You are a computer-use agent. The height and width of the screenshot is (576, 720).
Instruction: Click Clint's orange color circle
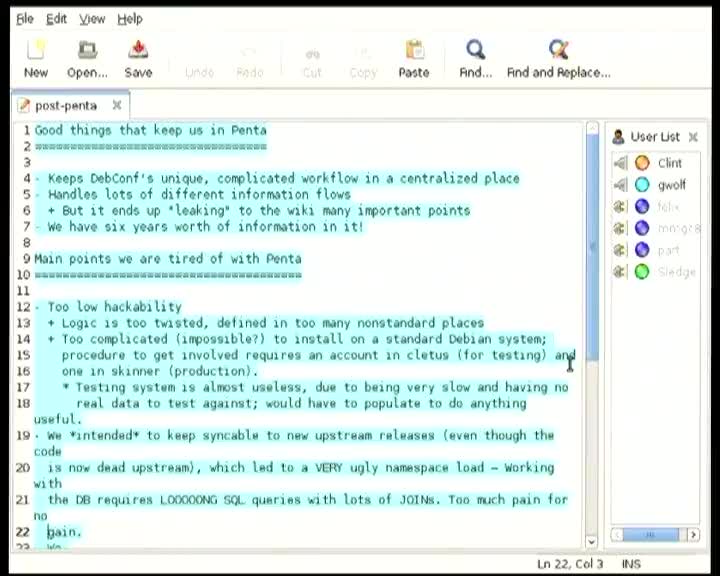click(x=642, y=163)
